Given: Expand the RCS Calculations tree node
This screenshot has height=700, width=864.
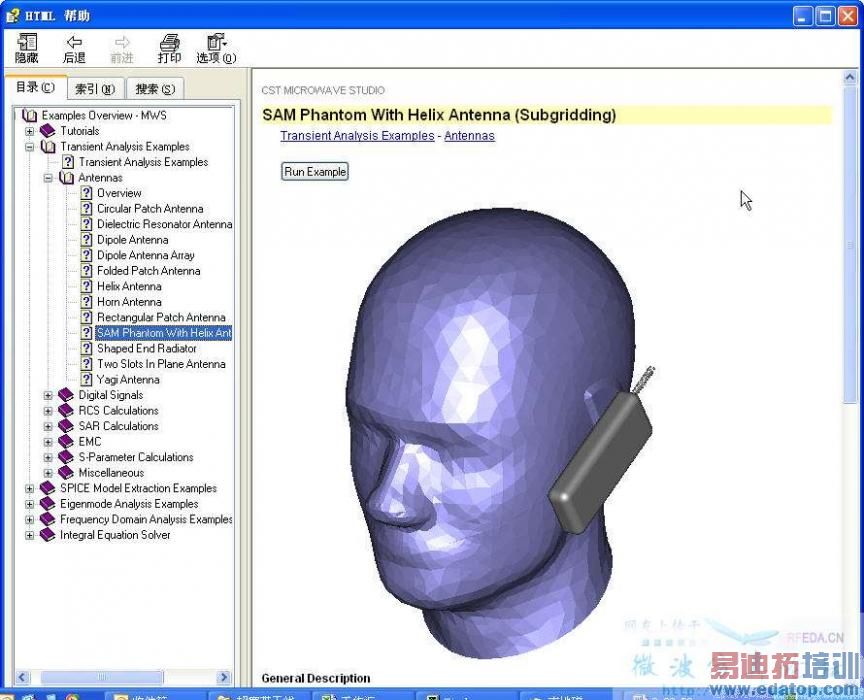Looking at the screenshot, I should [48, 411].
